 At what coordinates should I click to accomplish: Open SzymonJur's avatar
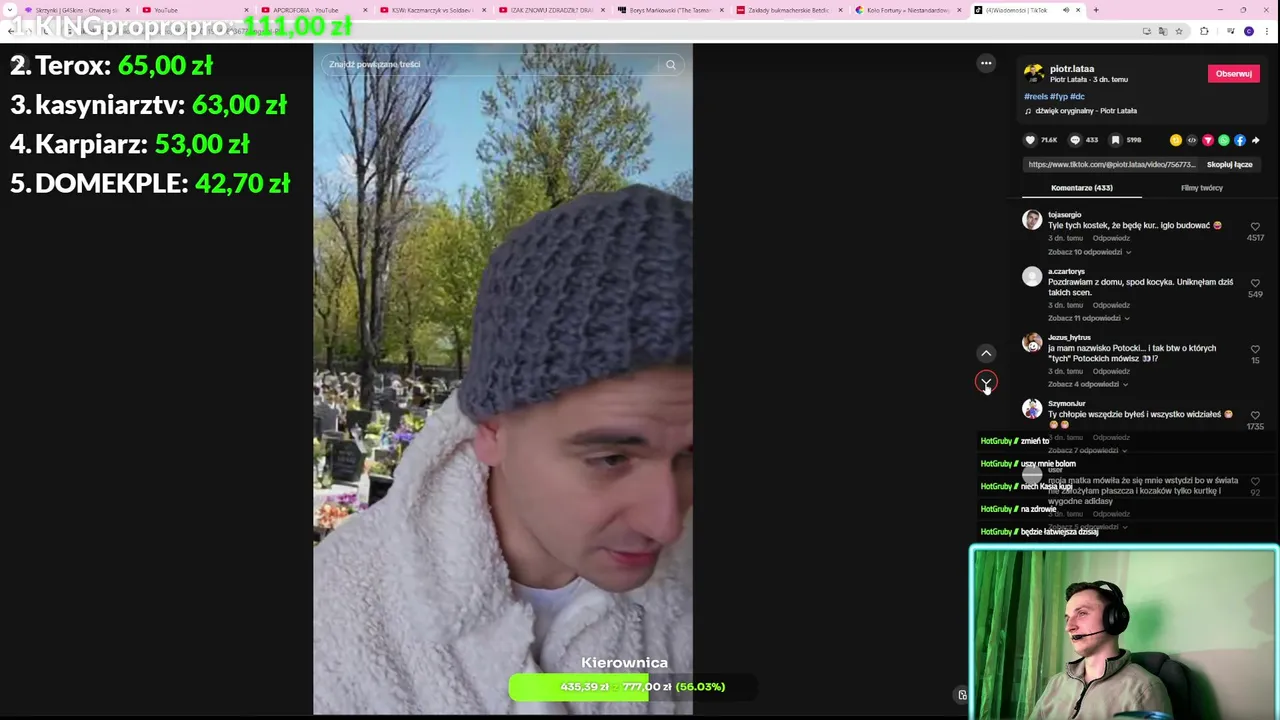coord(1032,409)
